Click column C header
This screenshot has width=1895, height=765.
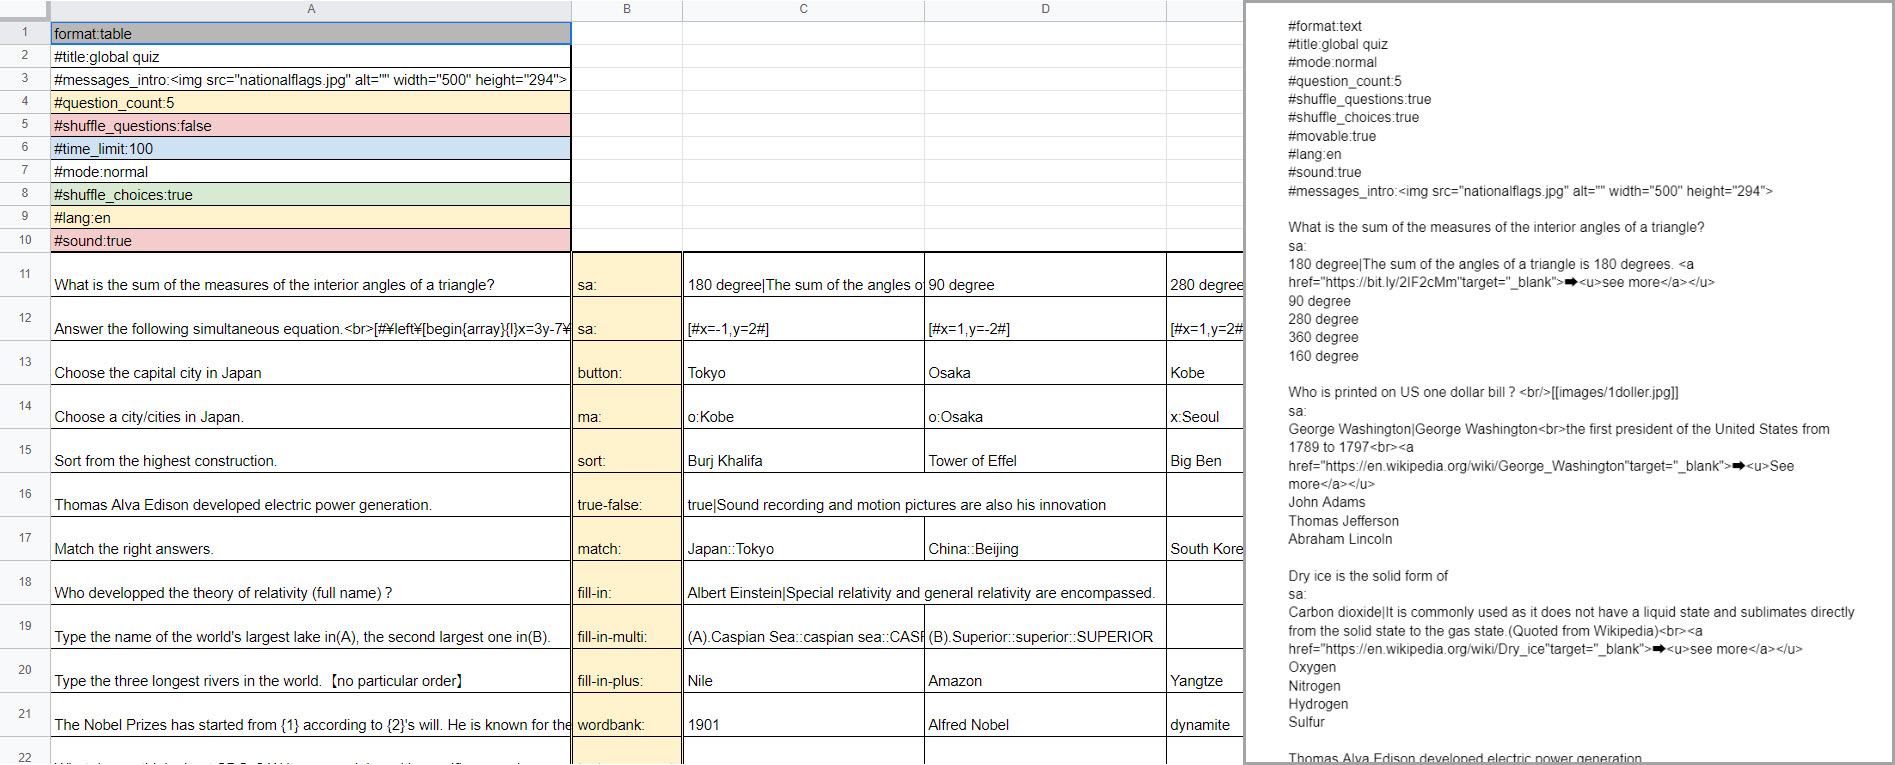[x=803, y=9]
